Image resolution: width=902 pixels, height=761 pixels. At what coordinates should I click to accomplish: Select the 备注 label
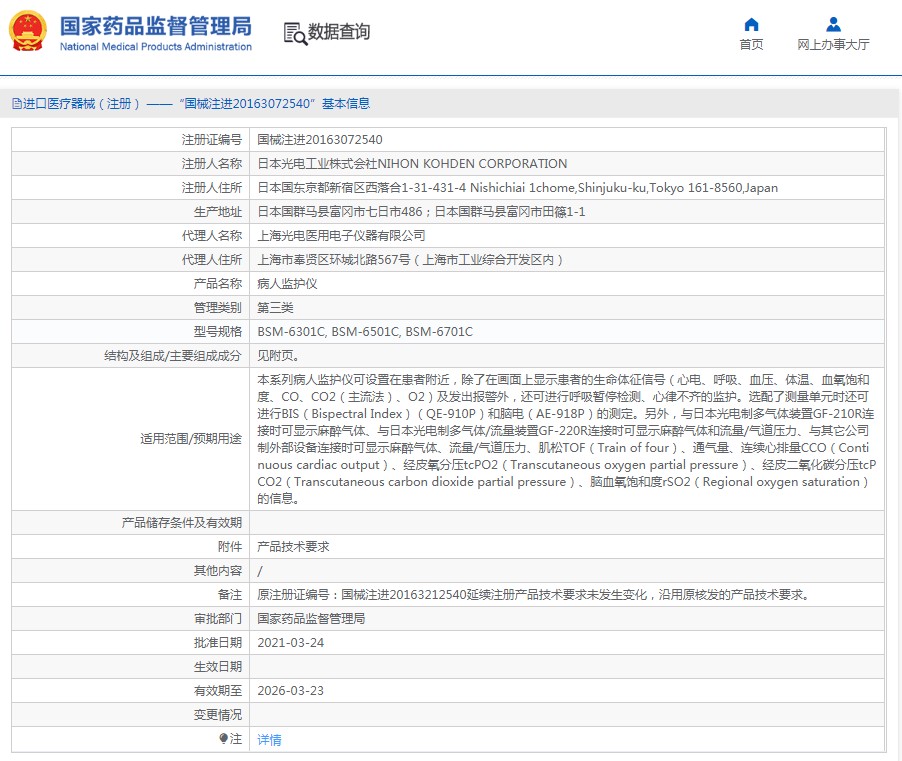pyautogui.click(x=230, y=595)
